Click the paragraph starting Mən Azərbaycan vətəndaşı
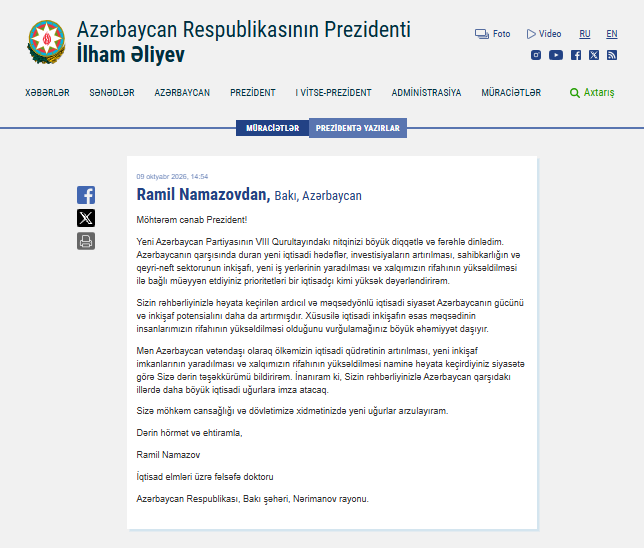The image size is (644, 548). 330,370
